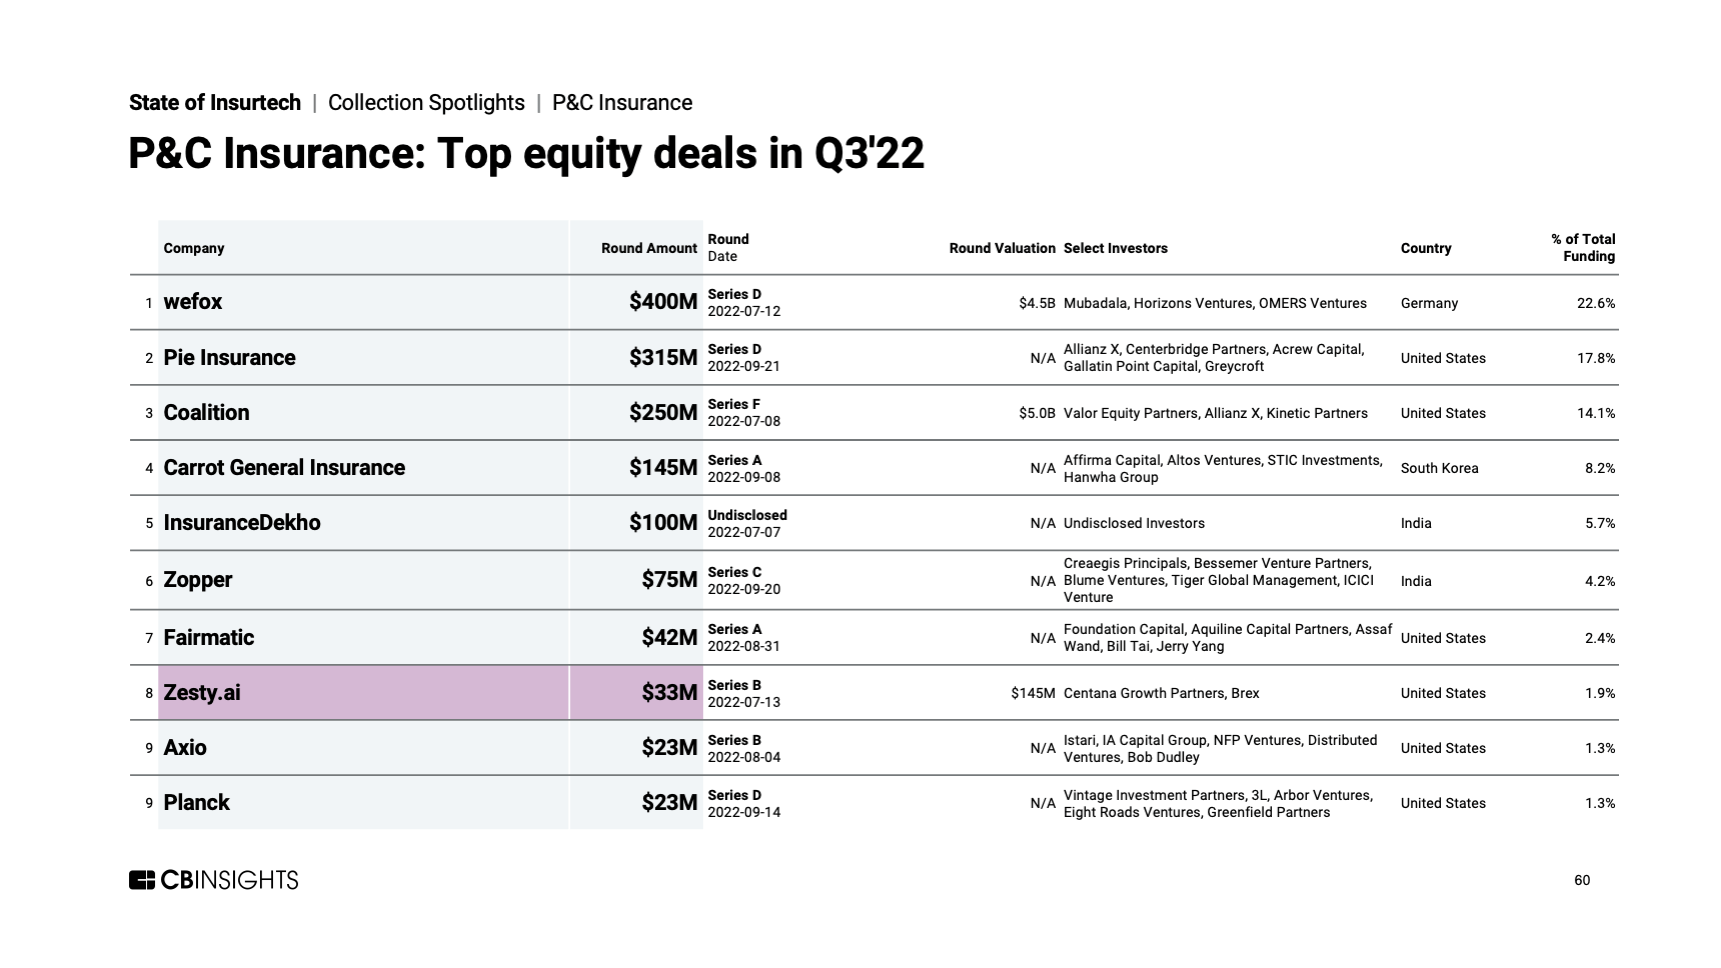Select the Planck company row
Screen dimensions: 1721x968
[x=874, y=803]
